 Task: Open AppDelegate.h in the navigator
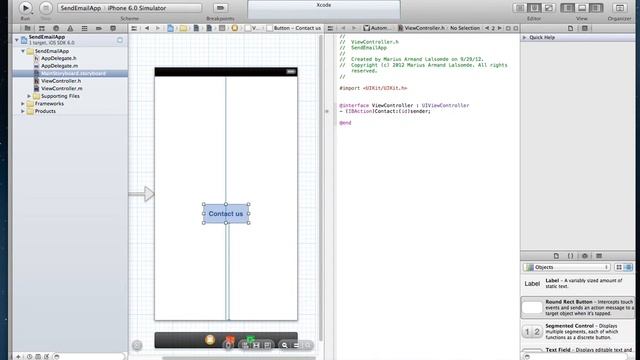(x=58, y=58)
